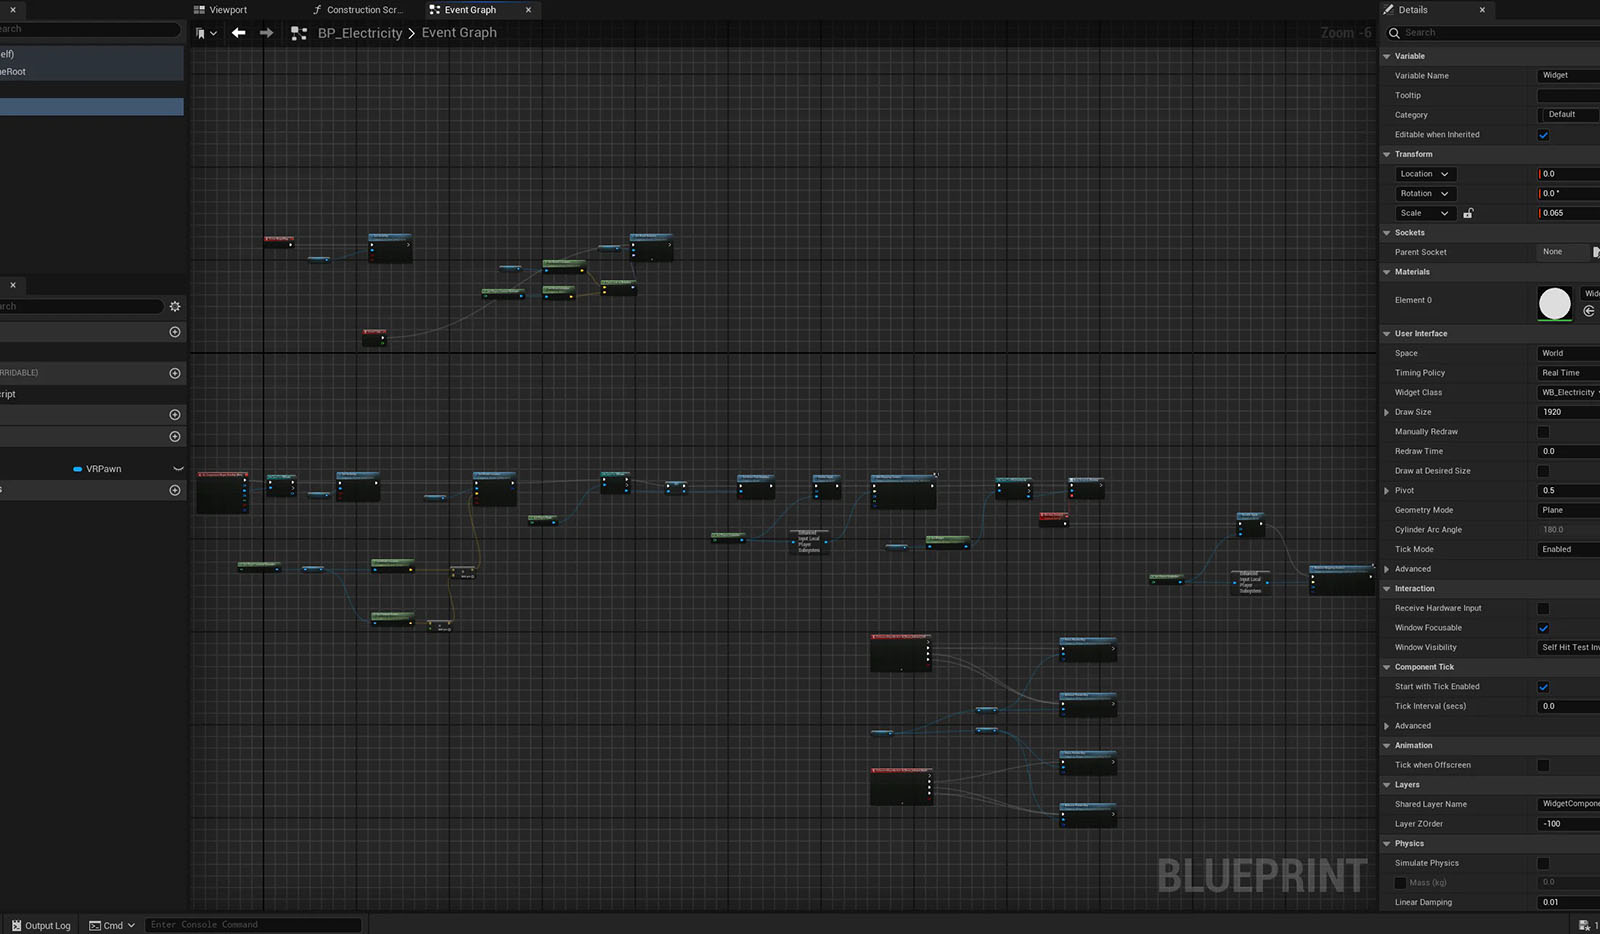
Task: Click BP_Electricity in the breadcrumb
Action: tap(360, 33)
